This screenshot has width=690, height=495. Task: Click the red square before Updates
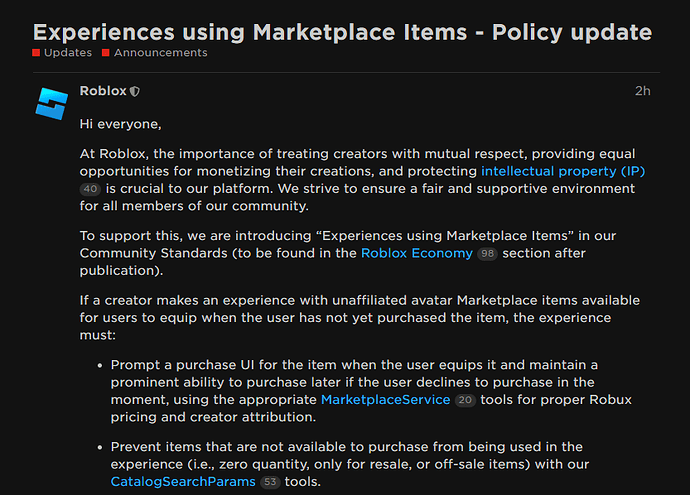point(36,53)
